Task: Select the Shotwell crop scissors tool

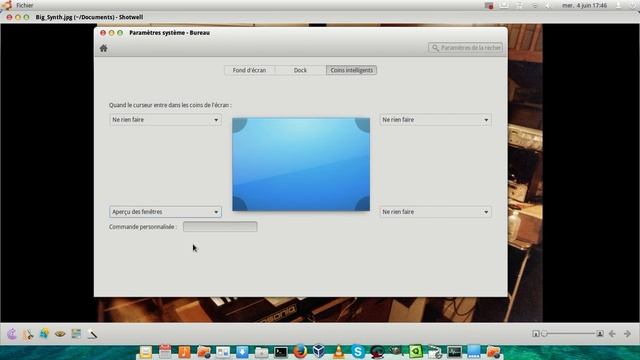Action: [28, 334]
